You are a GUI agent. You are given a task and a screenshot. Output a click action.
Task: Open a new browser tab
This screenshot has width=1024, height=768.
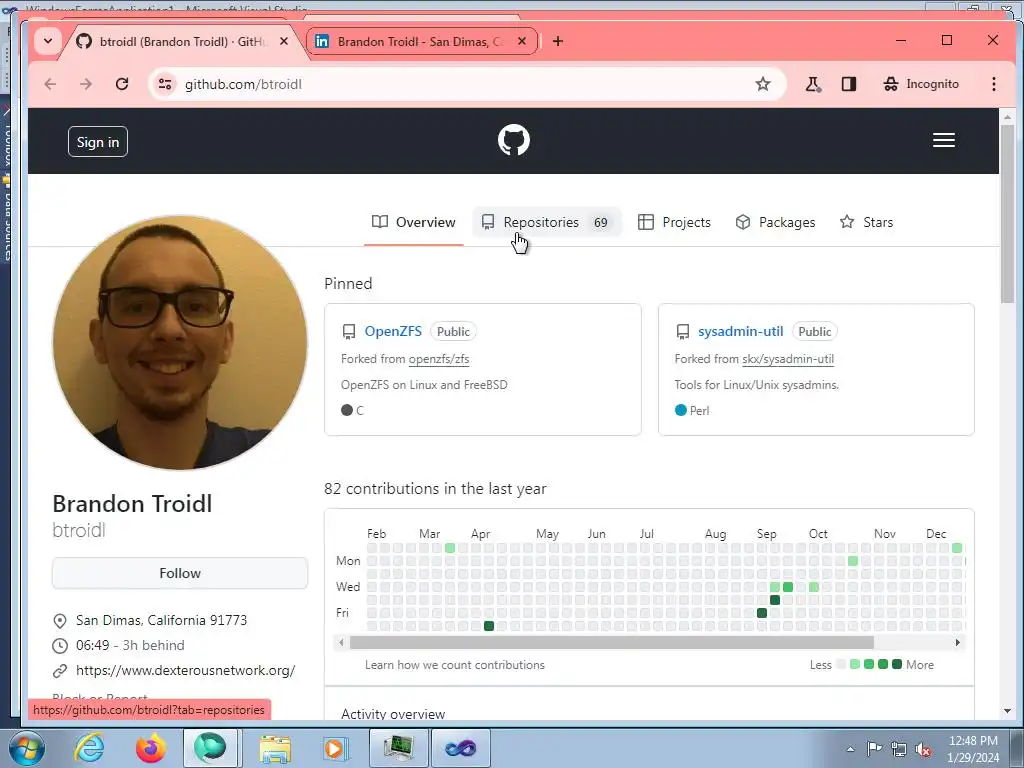pos(558,41)
